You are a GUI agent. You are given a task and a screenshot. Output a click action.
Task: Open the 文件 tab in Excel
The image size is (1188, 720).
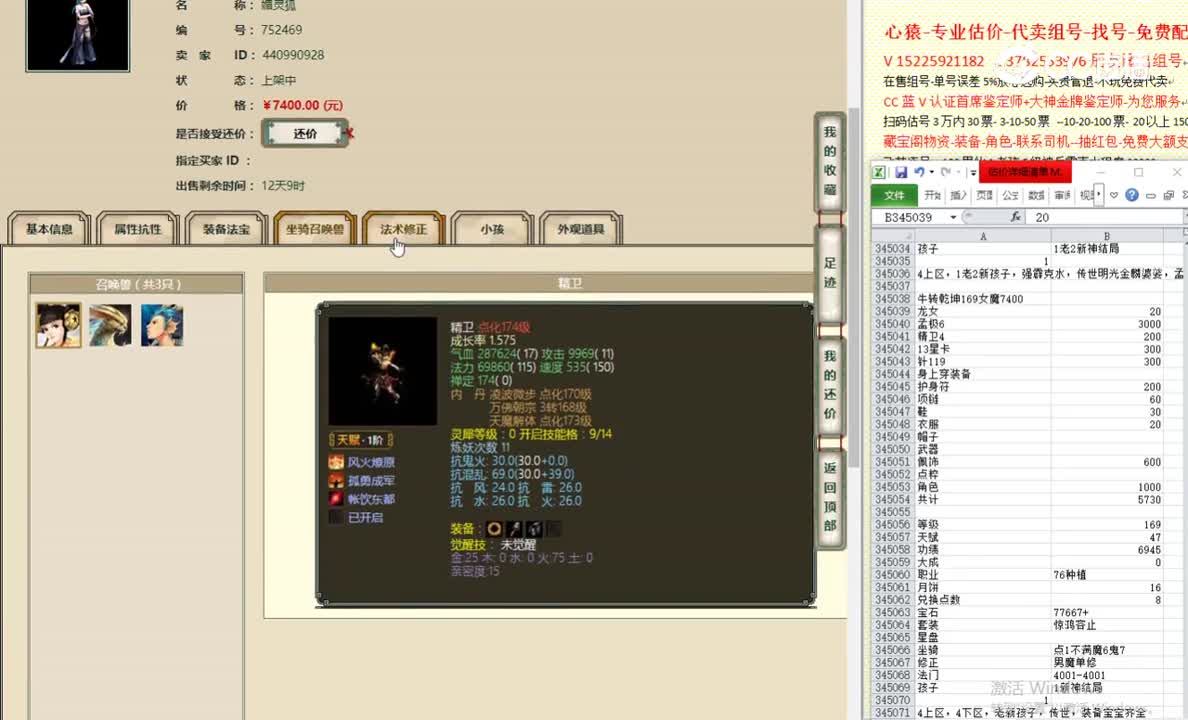893,194
